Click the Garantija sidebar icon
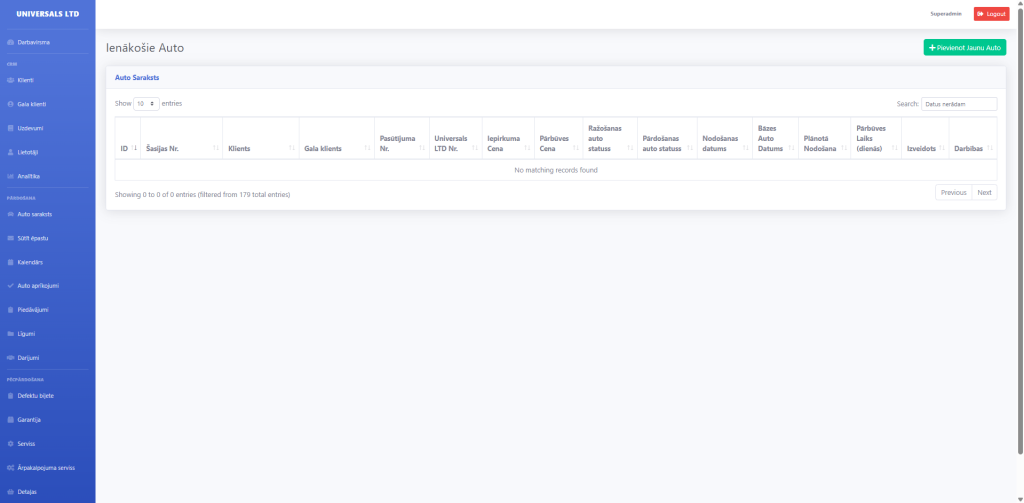Image resolution: width=1024 pixels, height=503 pixels. click(x=10, y=419)
